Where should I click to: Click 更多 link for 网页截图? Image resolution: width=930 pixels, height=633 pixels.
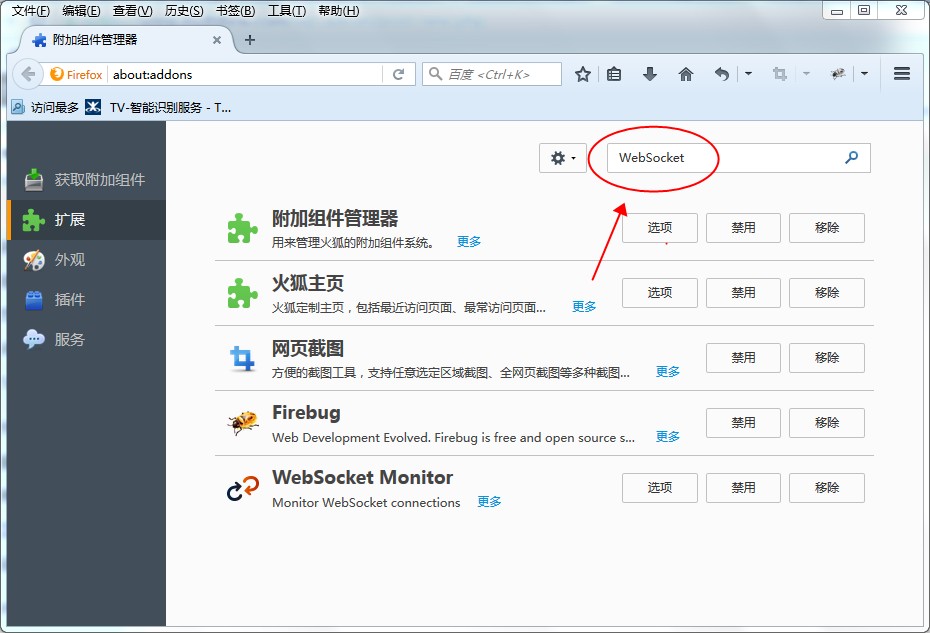pos(667,372)
